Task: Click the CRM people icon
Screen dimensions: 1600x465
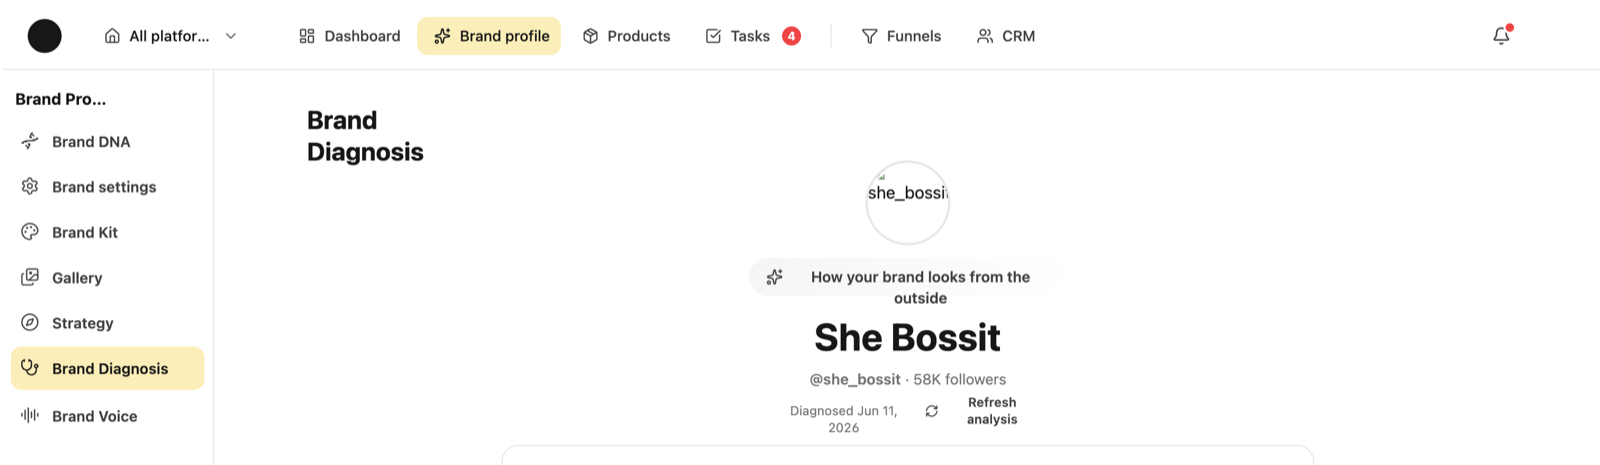Action: [x=985, y=36]
